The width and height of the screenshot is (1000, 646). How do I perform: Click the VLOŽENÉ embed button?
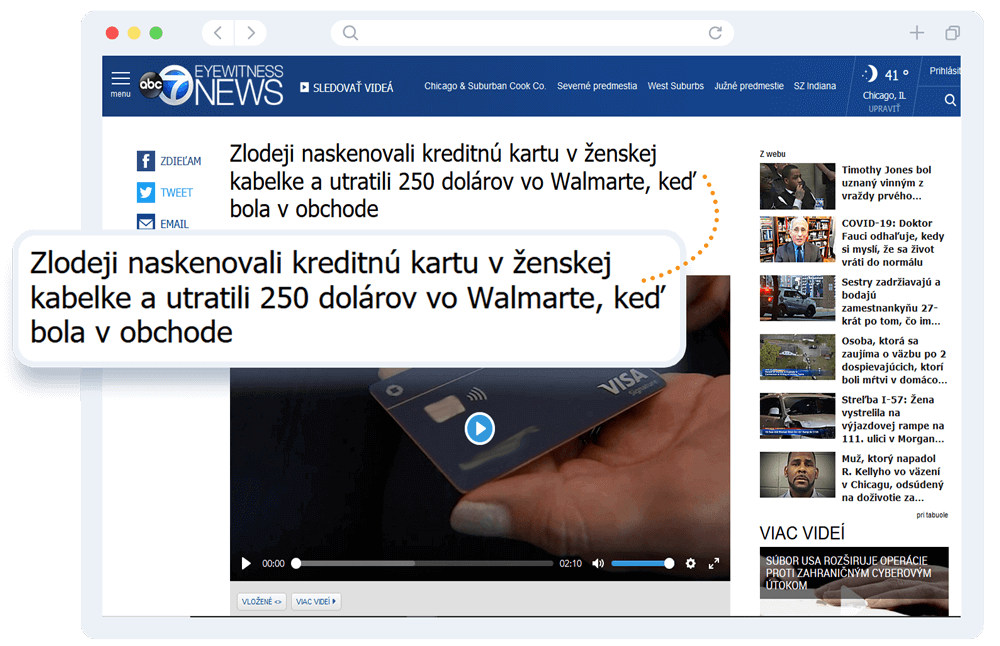(x=261, y=601)
